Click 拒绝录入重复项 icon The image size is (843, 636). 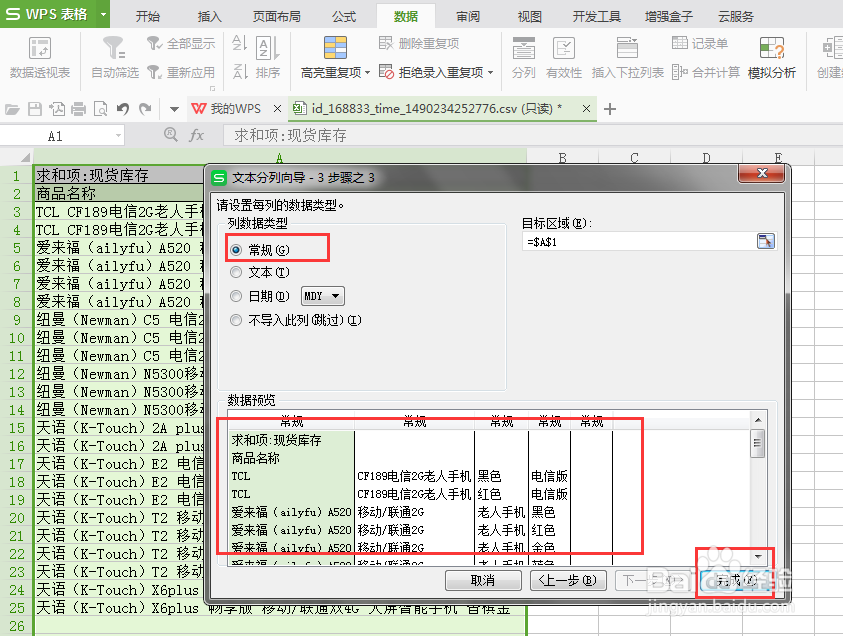click(386, 72)
